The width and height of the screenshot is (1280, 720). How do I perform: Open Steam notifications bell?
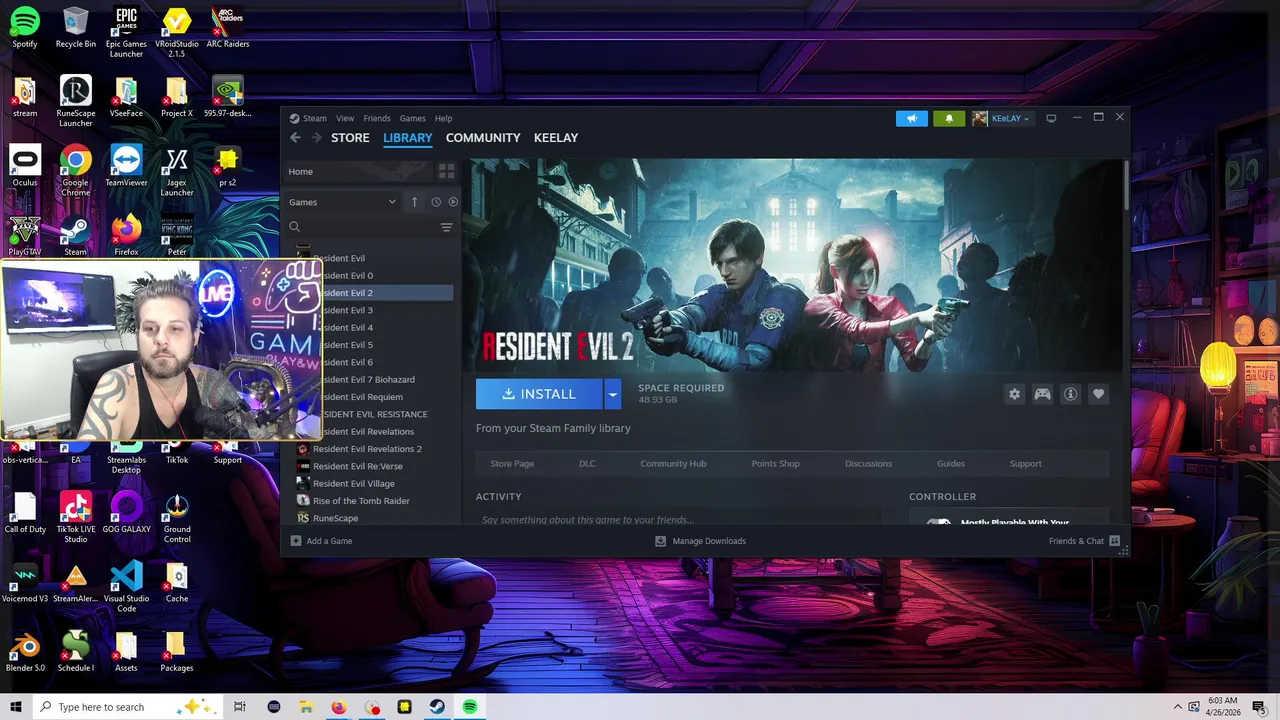point(949,118)
